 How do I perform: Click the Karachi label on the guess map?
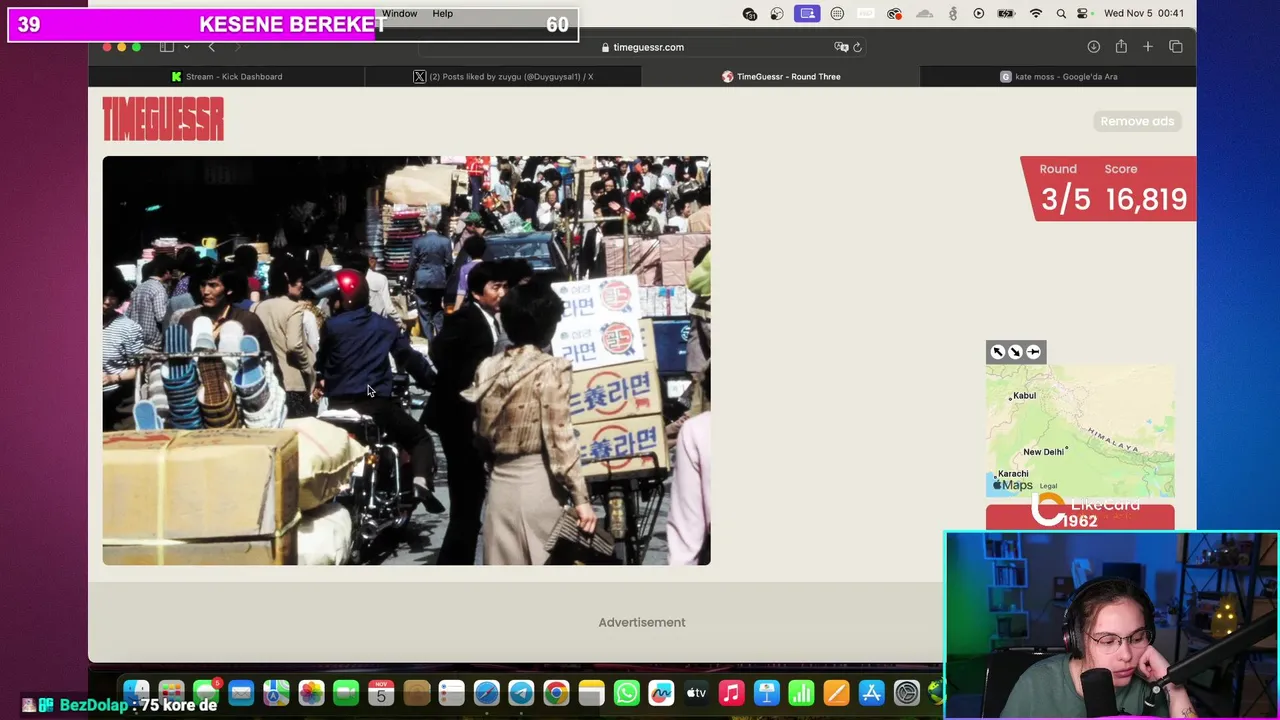pos(1013,473)
